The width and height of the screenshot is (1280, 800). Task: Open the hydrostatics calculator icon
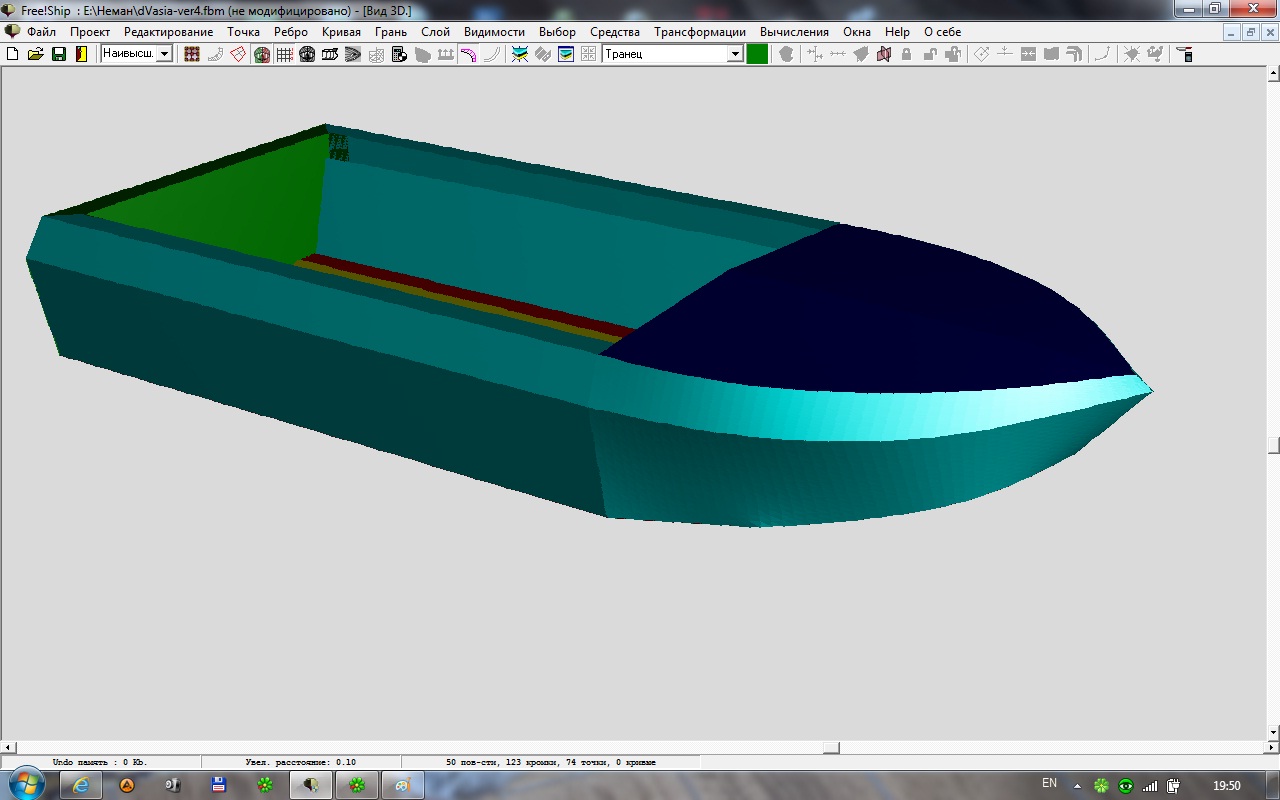pyautogui.click(x=399, y=54)
